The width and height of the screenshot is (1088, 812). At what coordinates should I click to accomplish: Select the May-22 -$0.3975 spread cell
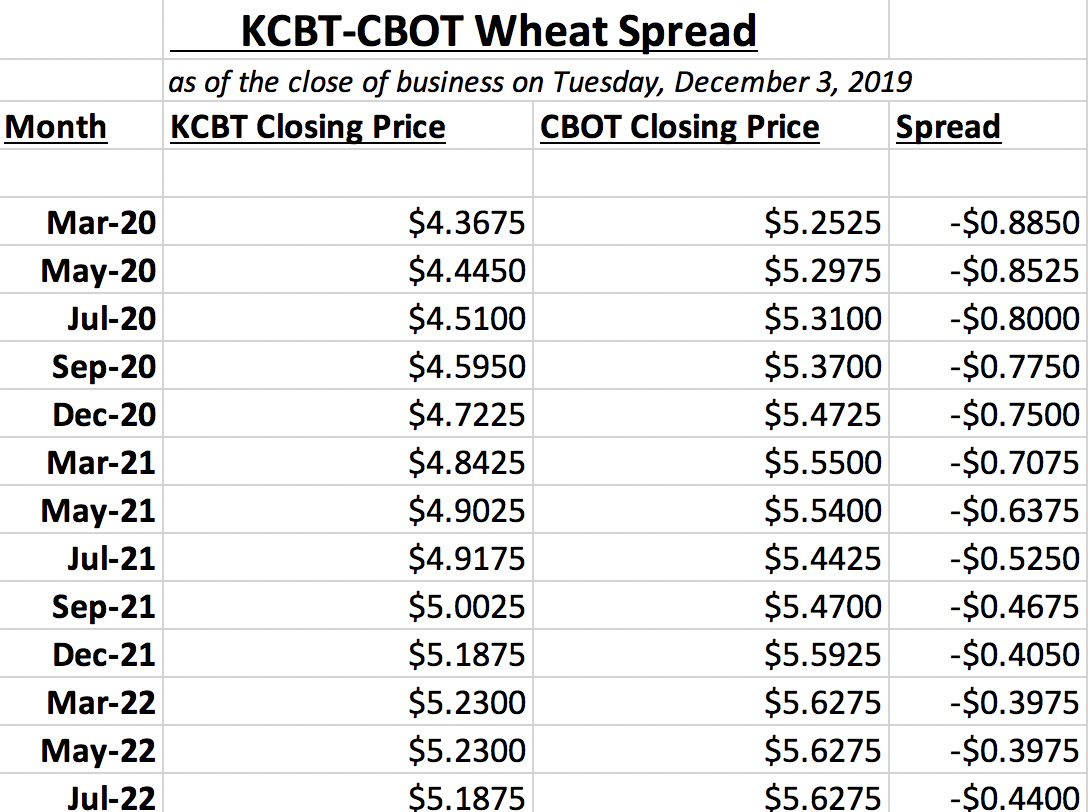pyautogui.click(x=988, y=750)
